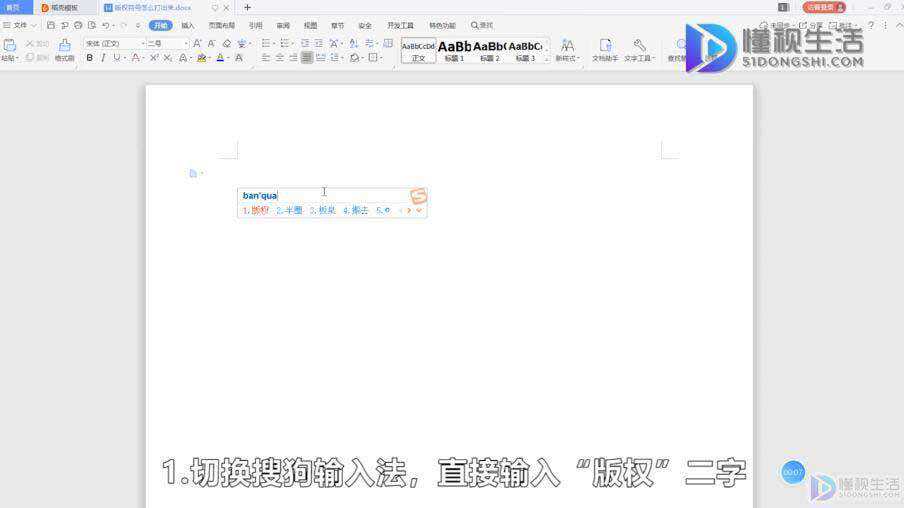Select the 标题 1 heading style
904x508 pixels.
pos(454,51)
